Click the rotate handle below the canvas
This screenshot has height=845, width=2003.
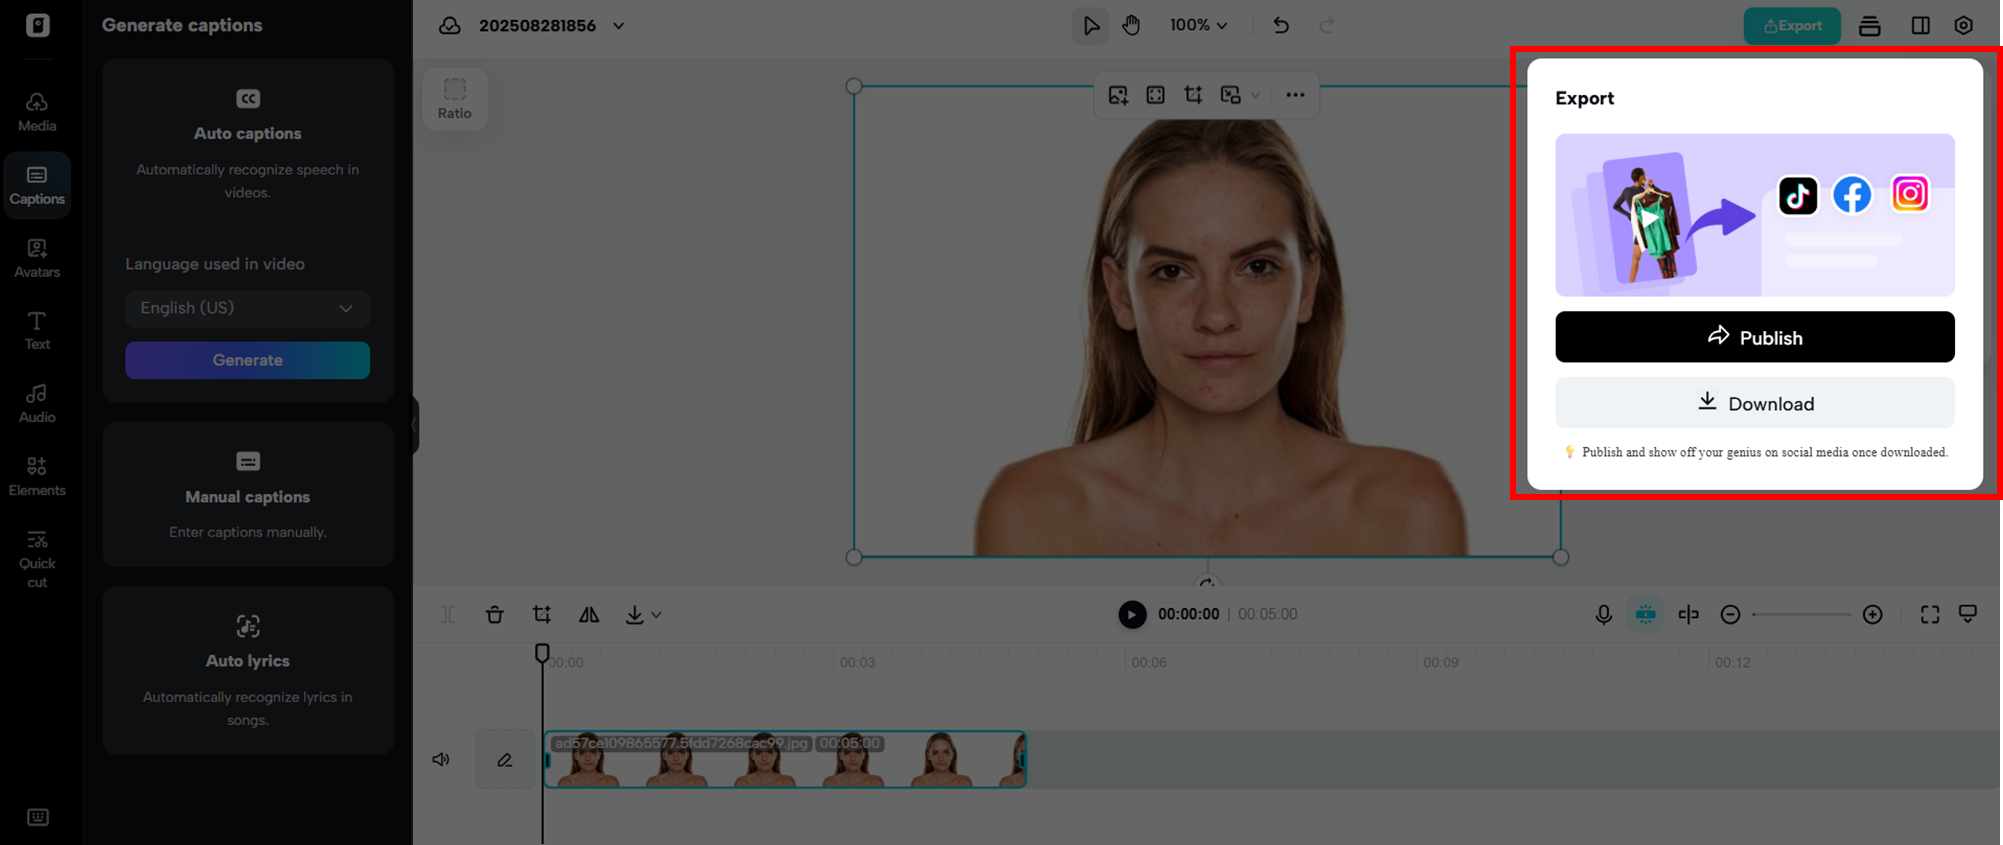pyautogui.click(x=1207, y=583)
